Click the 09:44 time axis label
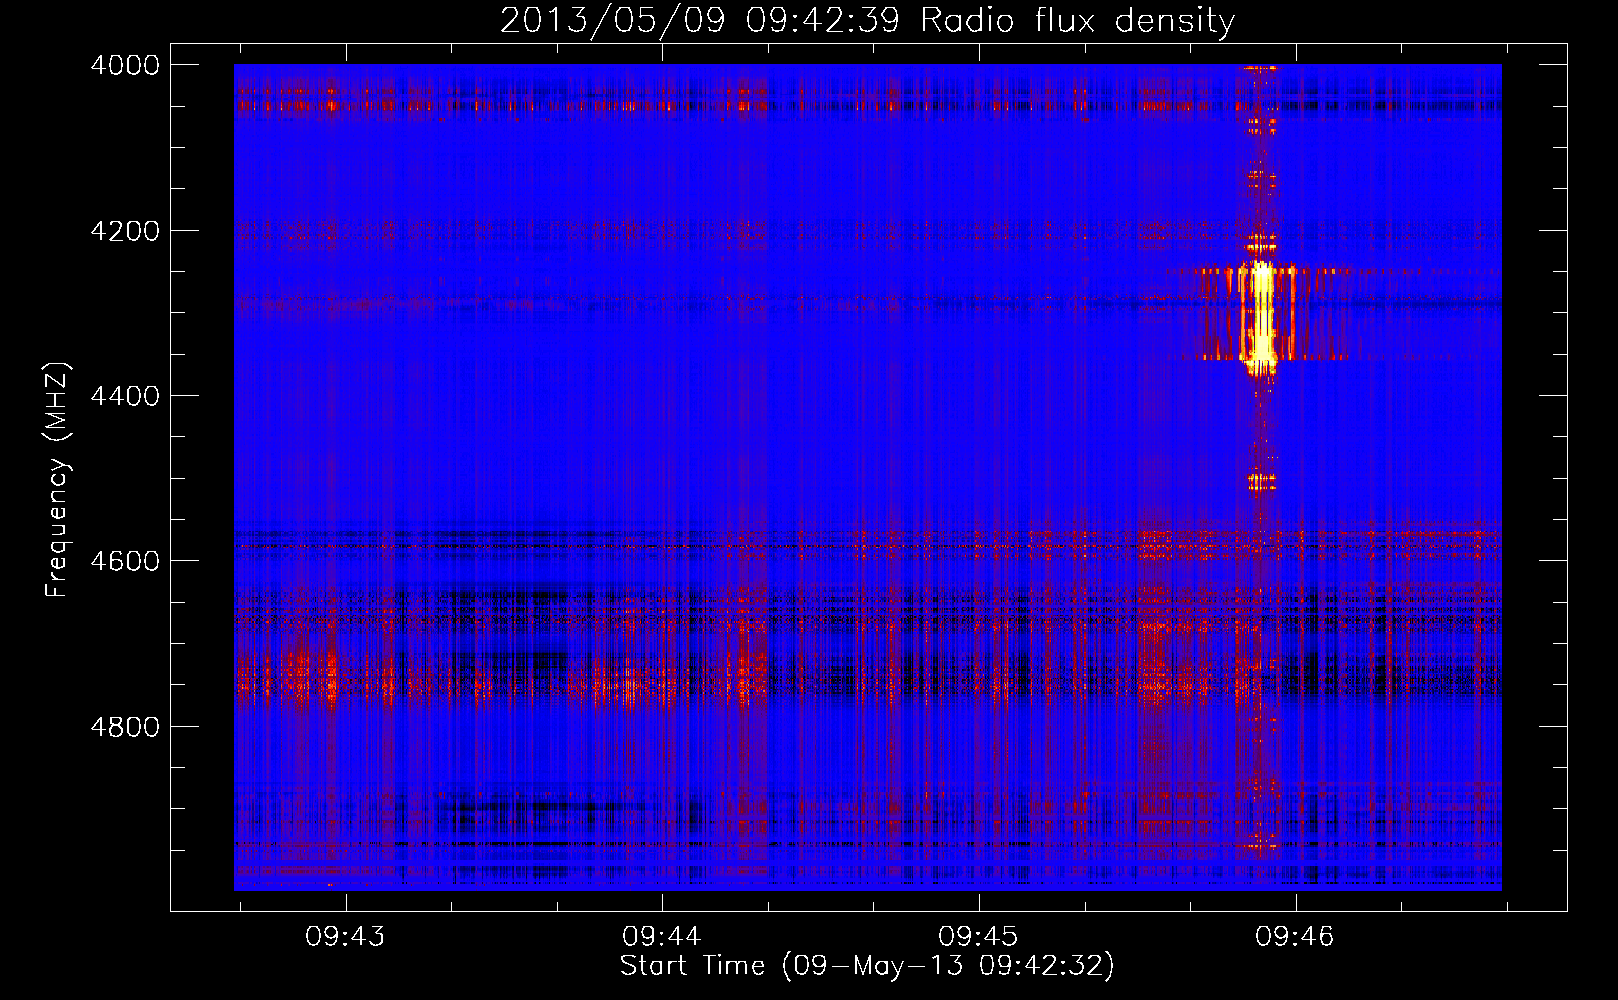 (661, 936)
